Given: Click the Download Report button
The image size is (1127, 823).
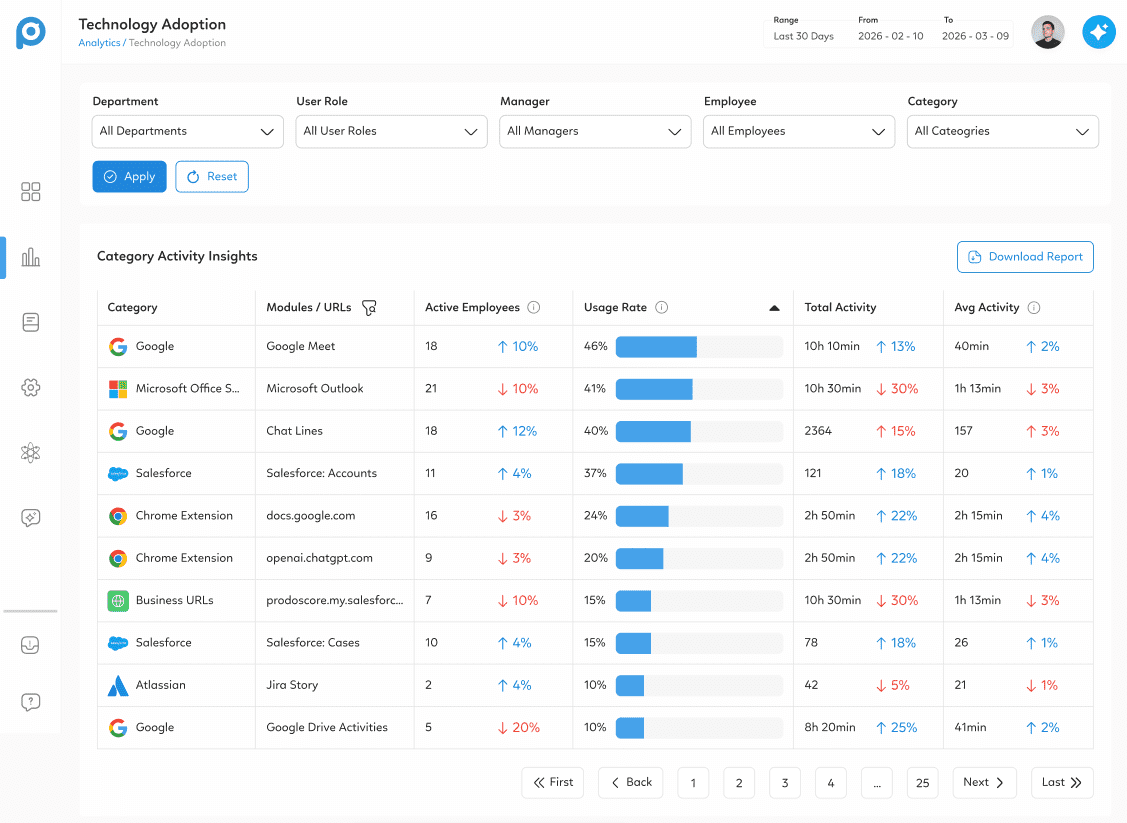Looking at the screenshot, I should click(x=1025, y=257).
